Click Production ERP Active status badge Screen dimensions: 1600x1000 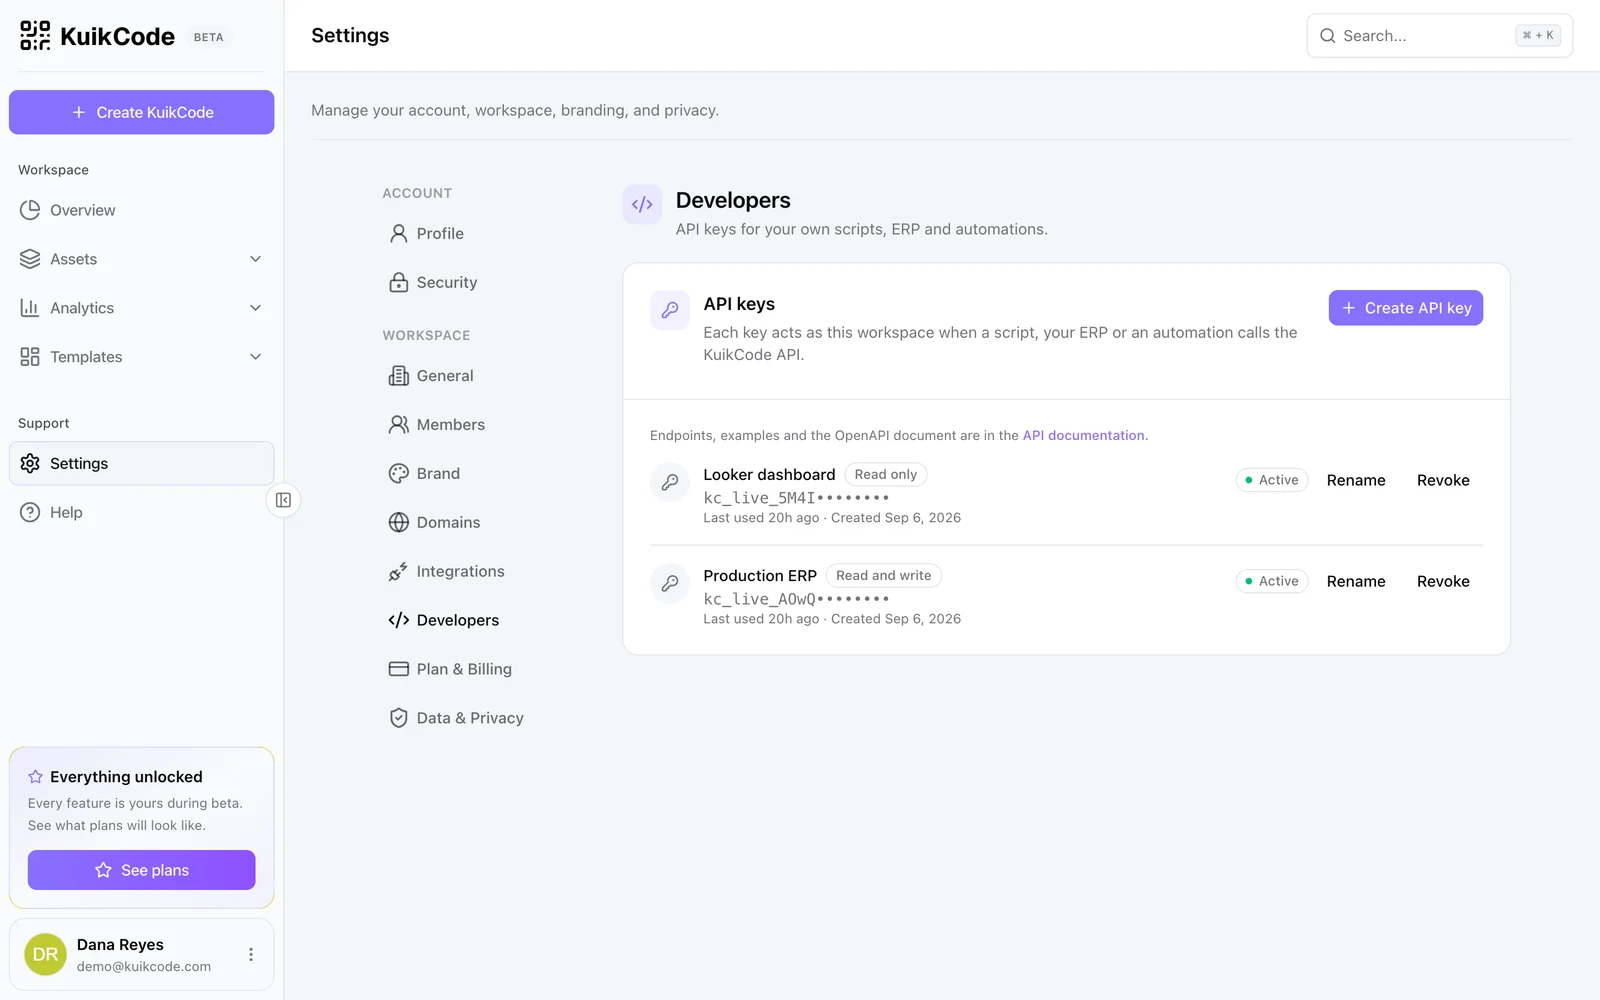[1272, 581]
